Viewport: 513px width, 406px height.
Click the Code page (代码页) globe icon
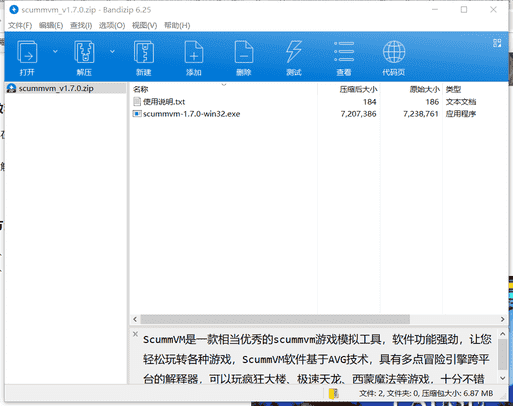(394, 52)
